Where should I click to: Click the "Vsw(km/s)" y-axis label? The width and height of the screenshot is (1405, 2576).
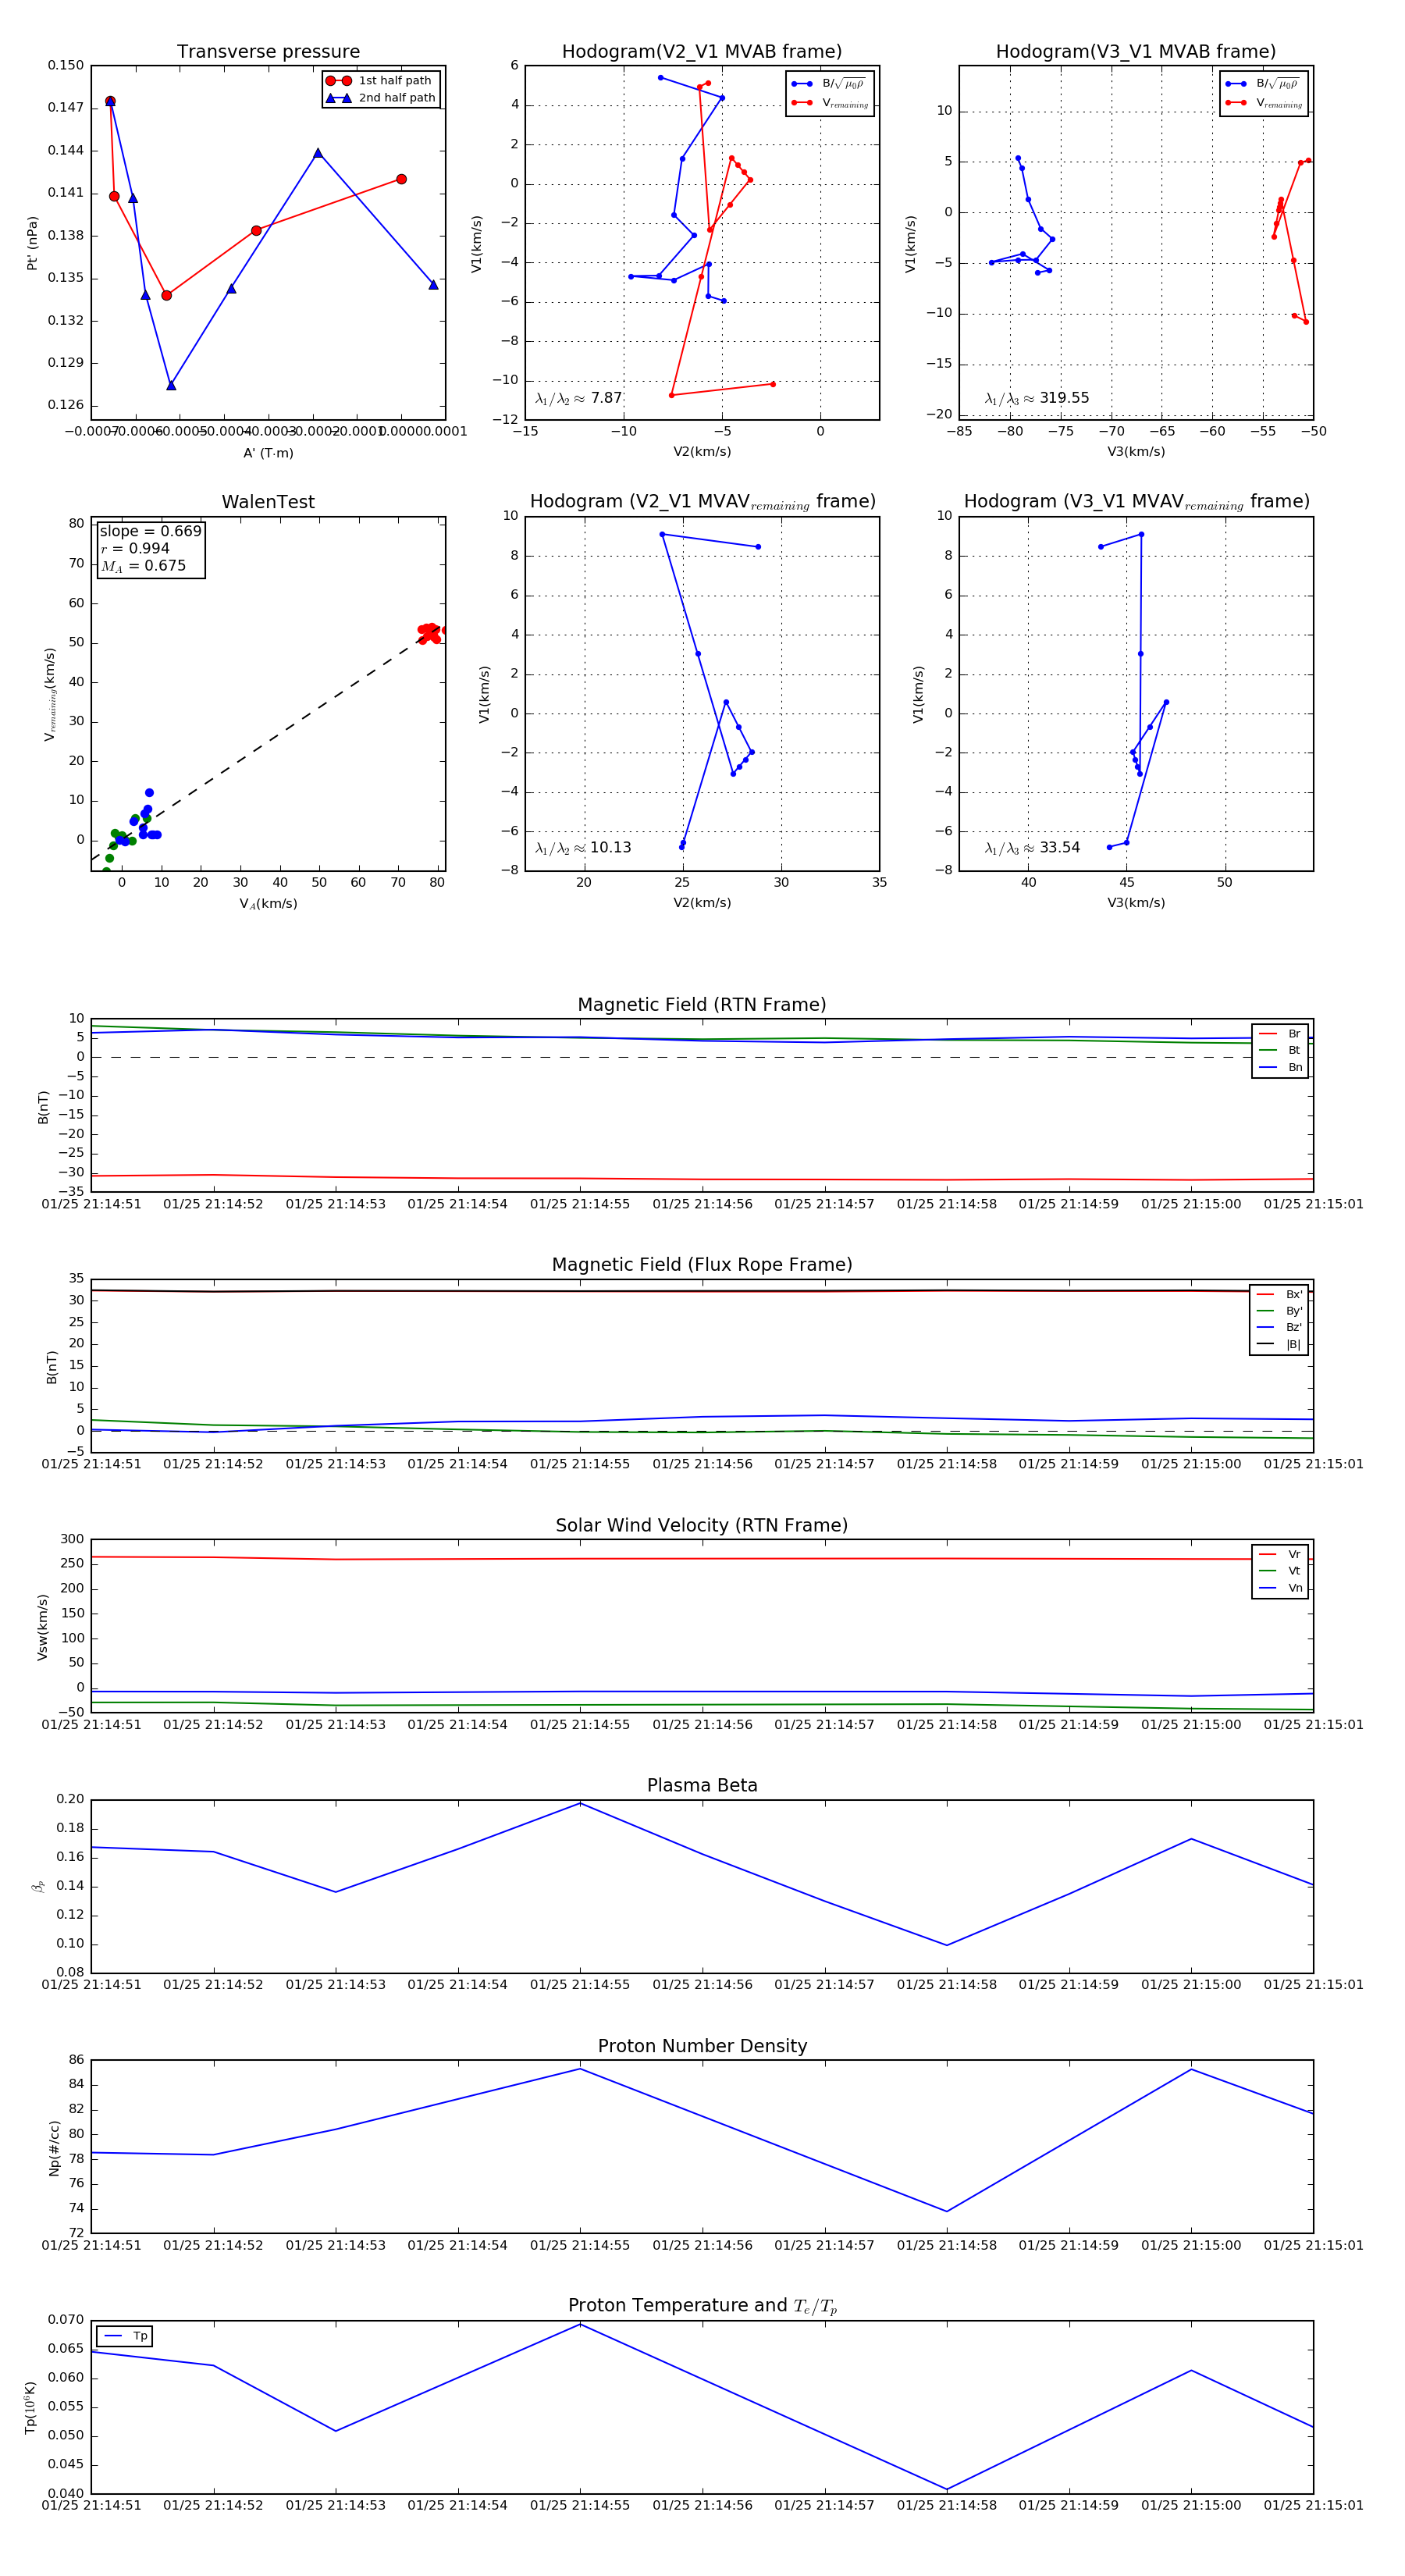click(42, 1627)
